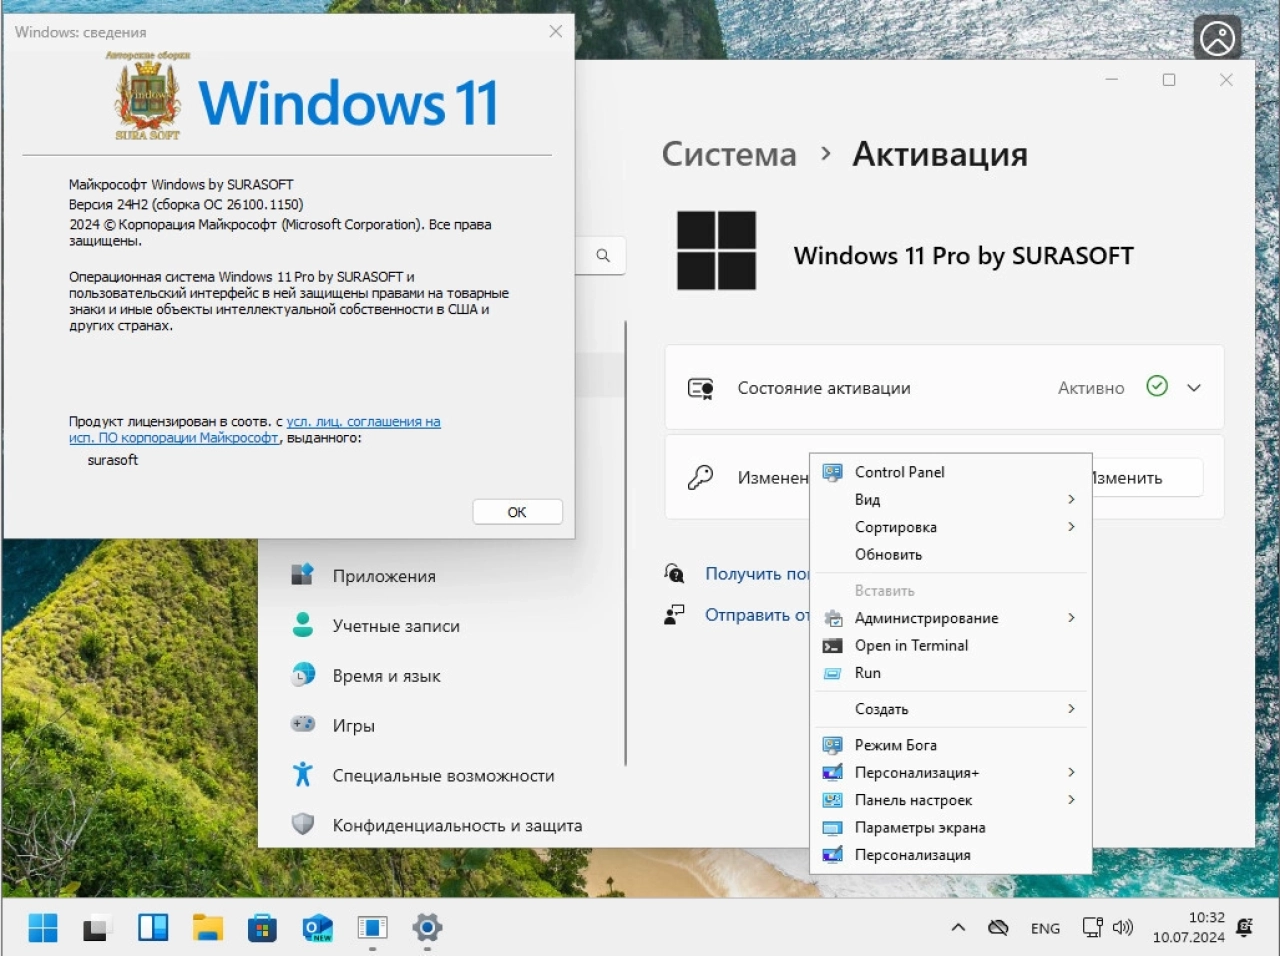The width and height of the screenshot is (1280, 956).
Task: Open the Отправить отзыв link
Action: click(757, 614)
